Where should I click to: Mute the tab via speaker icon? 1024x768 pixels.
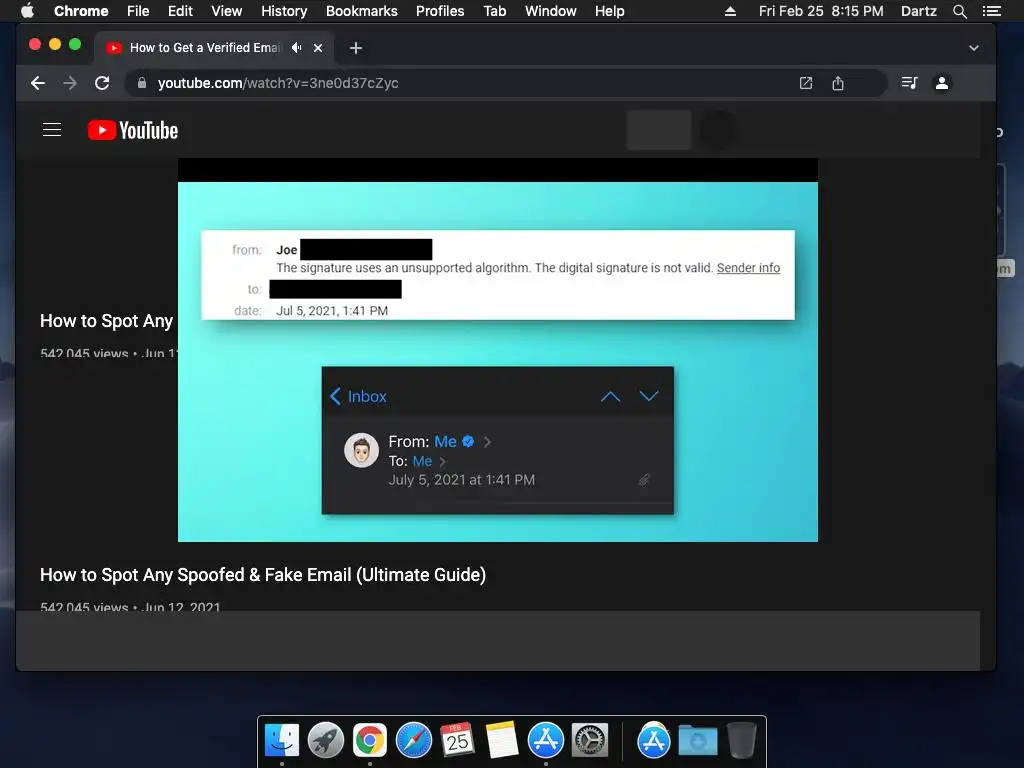pyautogui.click(x=297, y=48)
